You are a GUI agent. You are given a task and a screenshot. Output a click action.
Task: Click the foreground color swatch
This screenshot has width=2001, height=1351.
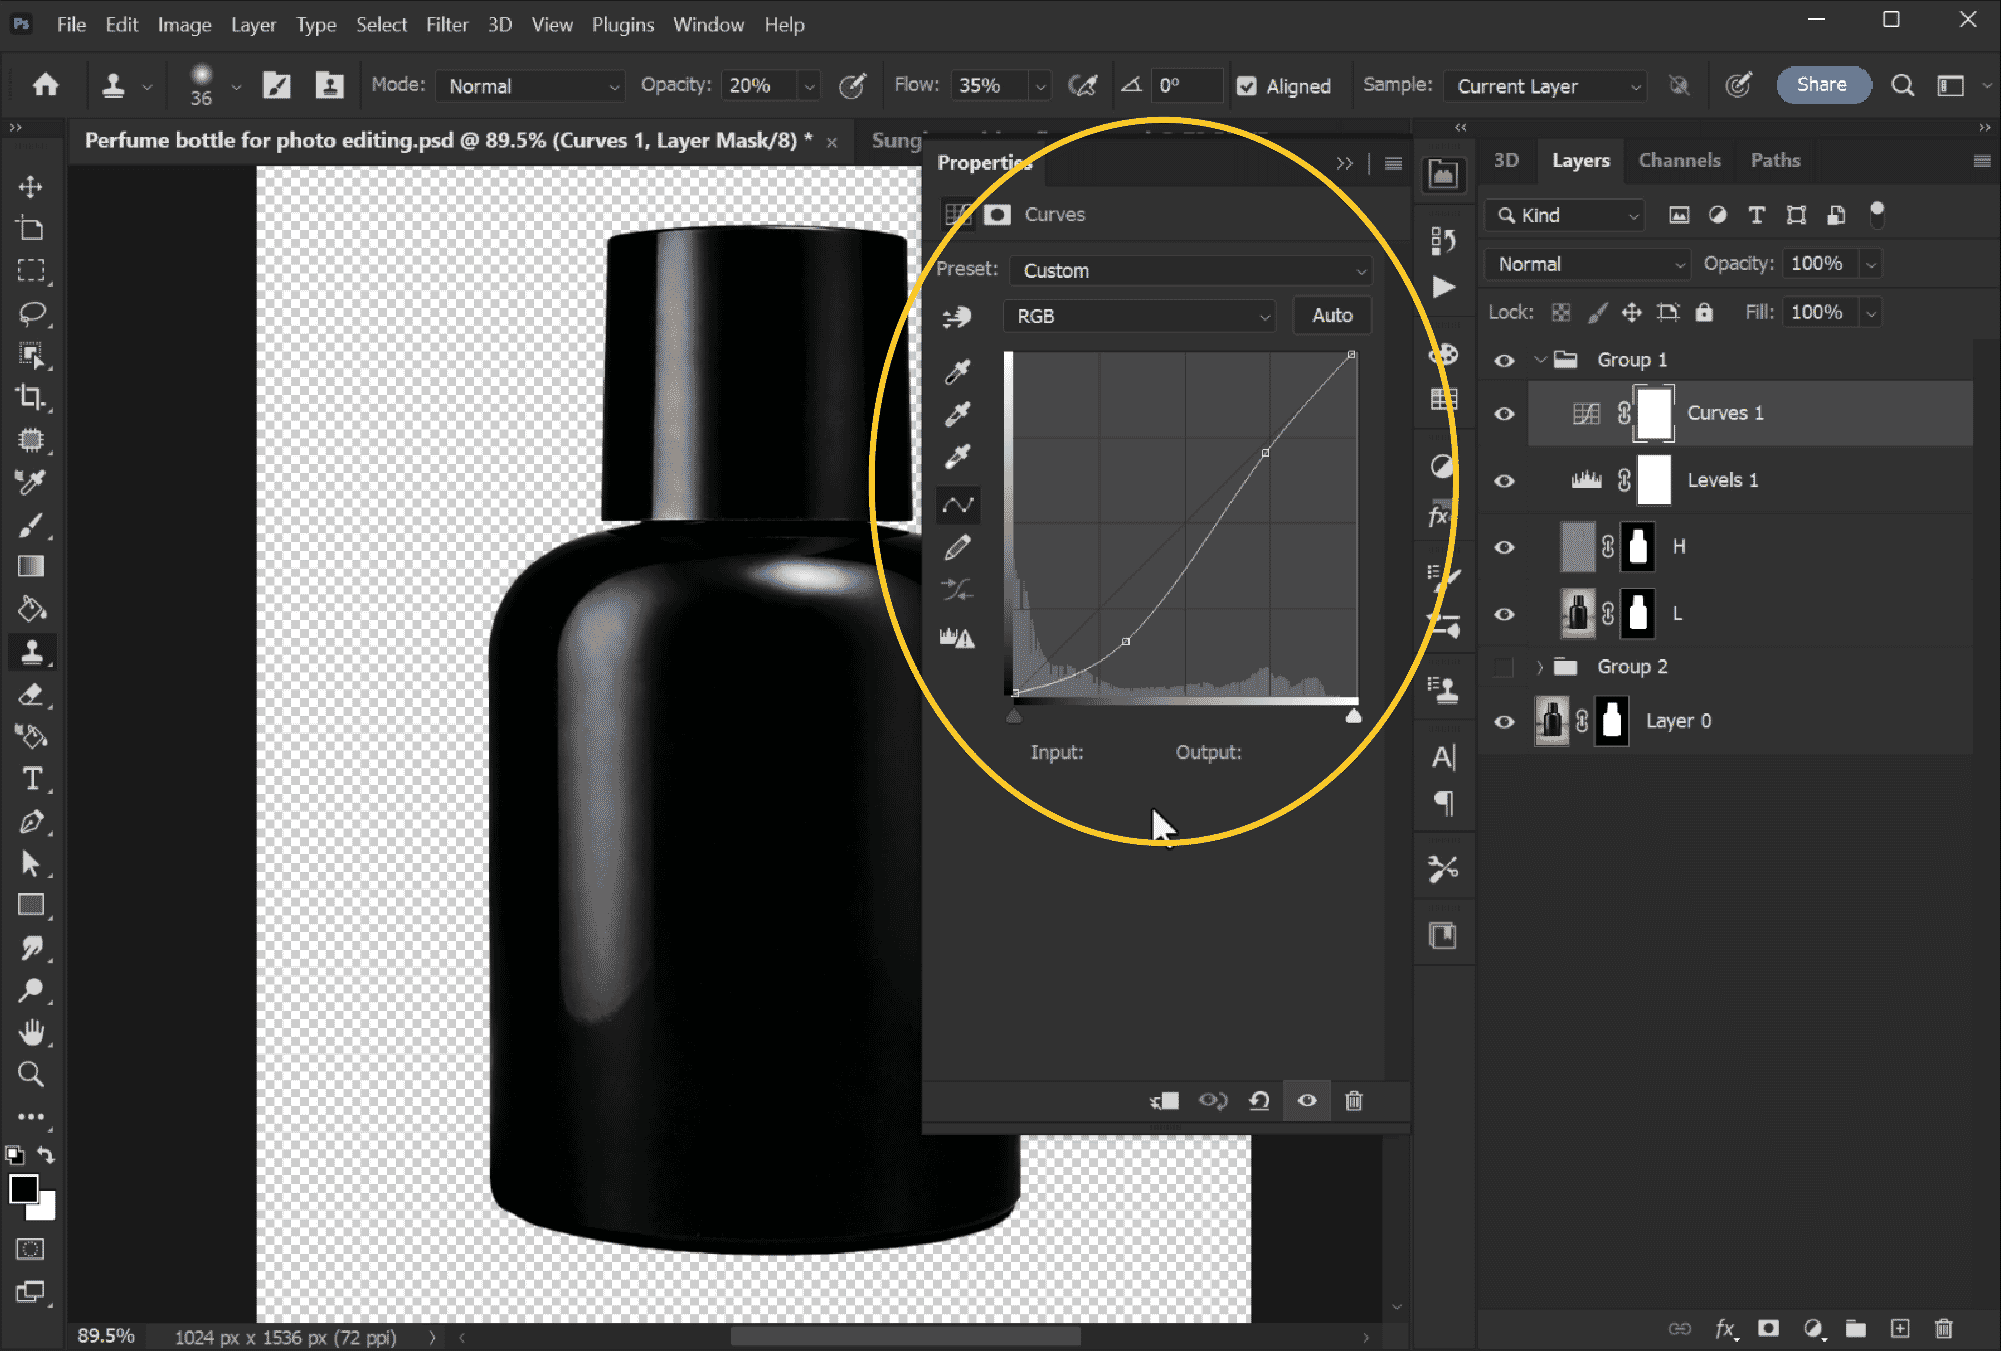24,1189
